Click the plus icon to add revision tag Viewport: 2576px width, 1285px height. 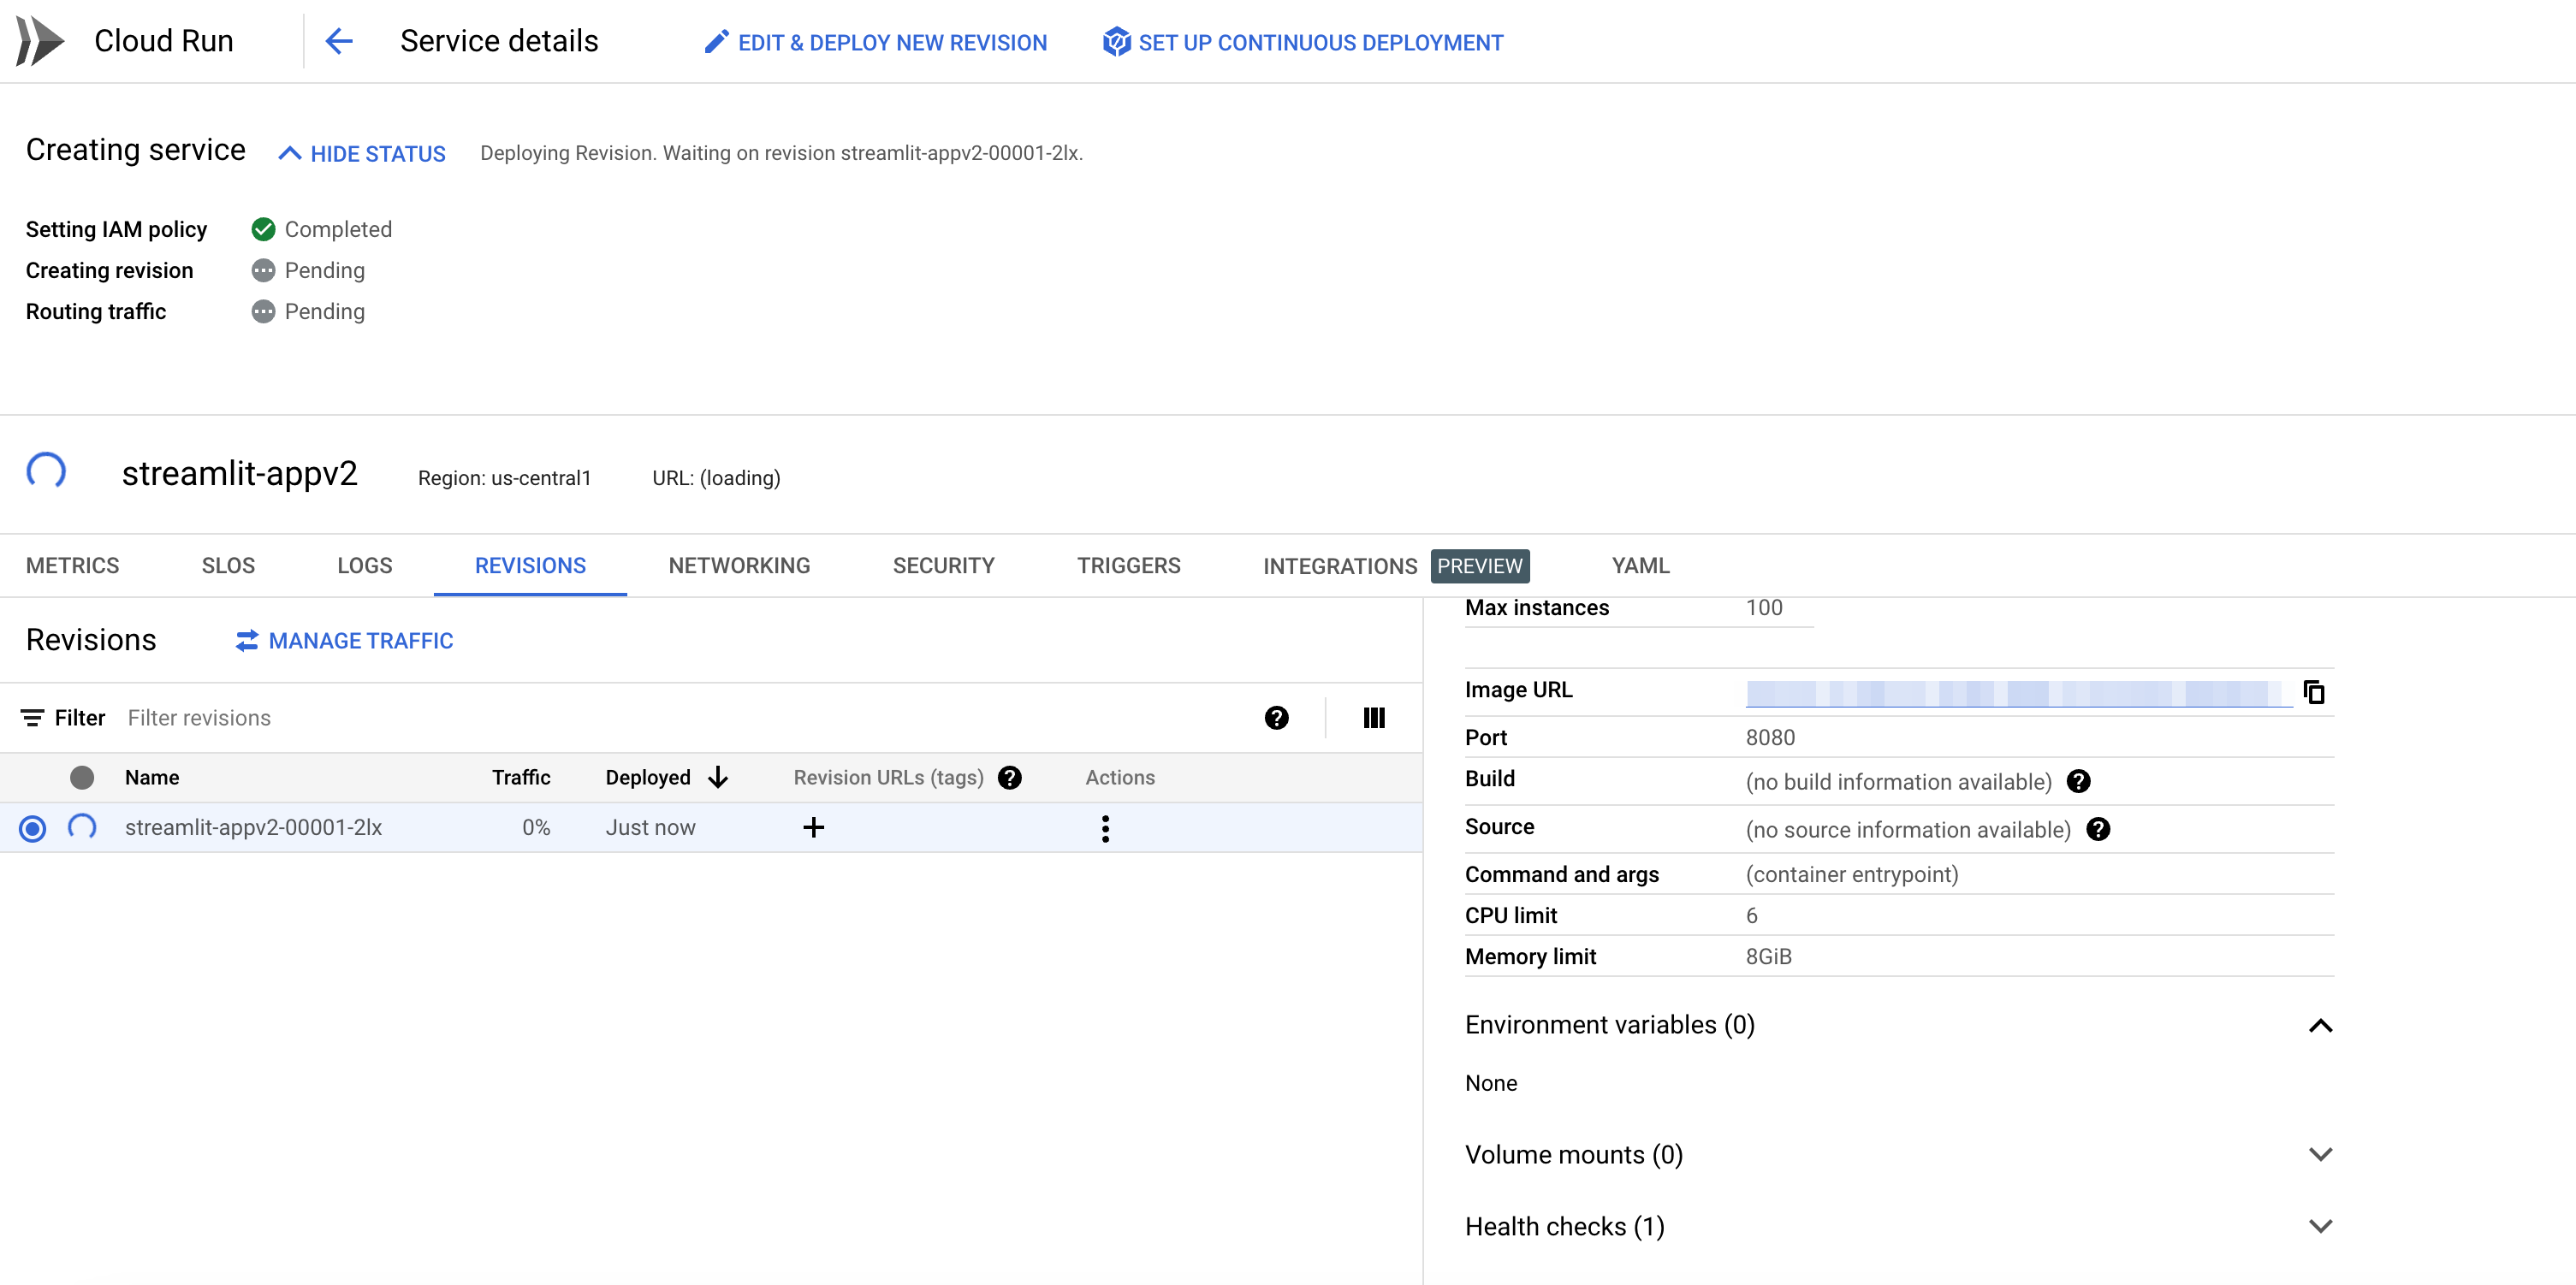click(x=813, y=827)
